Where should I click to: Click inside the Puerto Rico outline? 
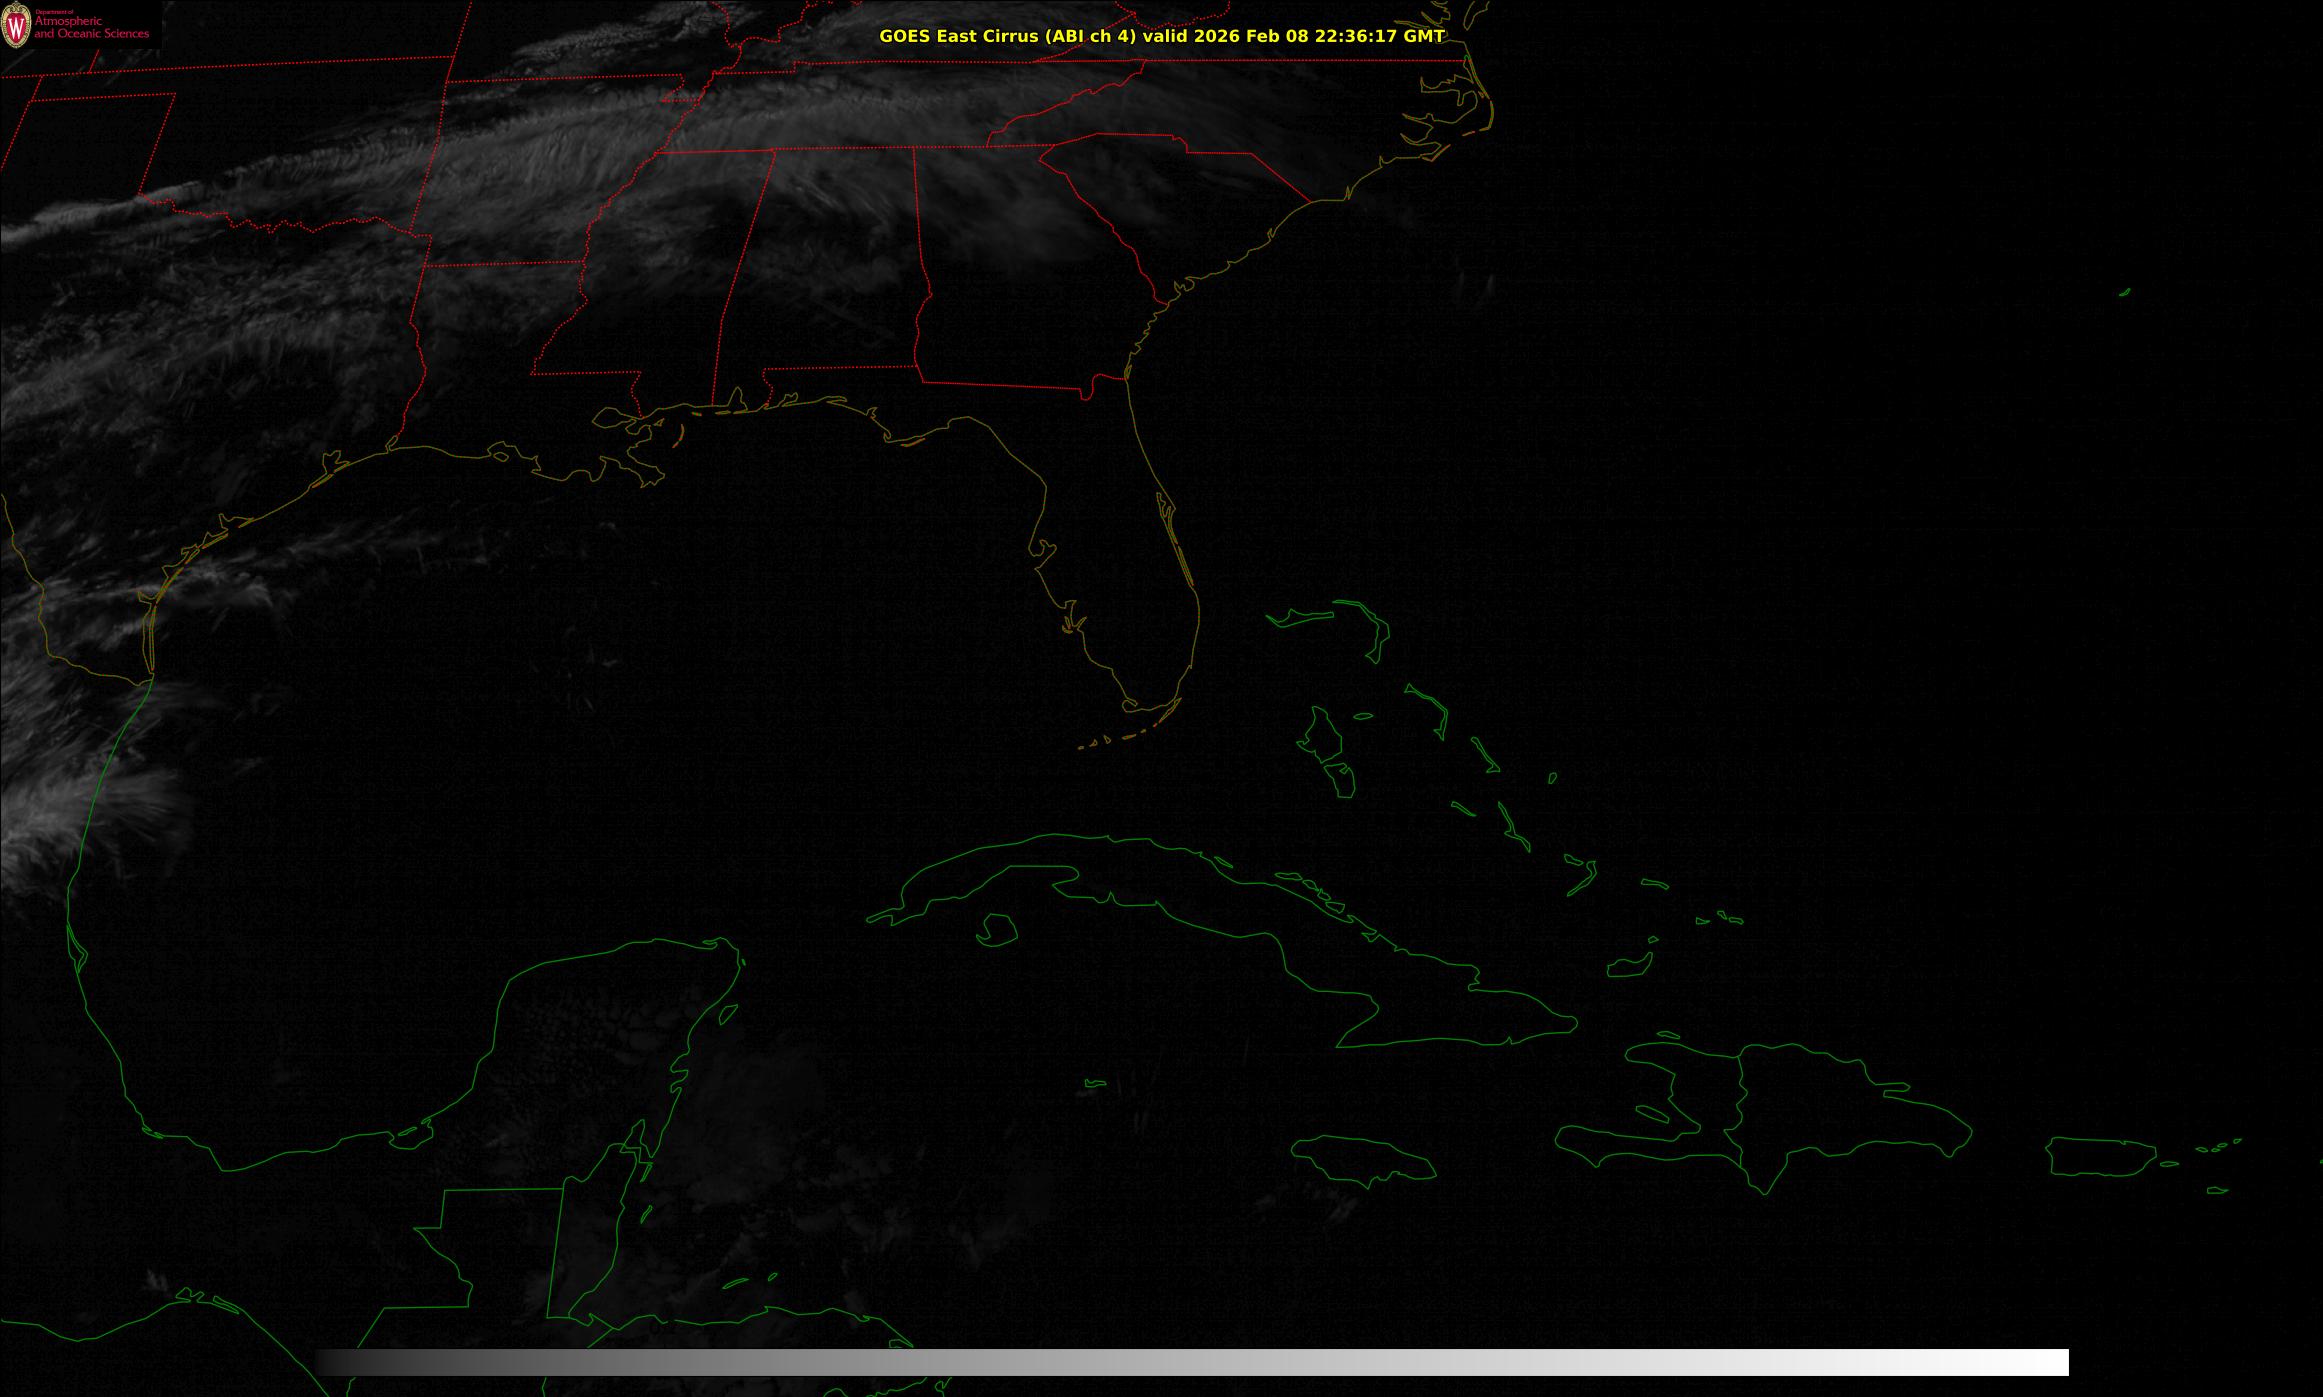pos(2100,1156)
